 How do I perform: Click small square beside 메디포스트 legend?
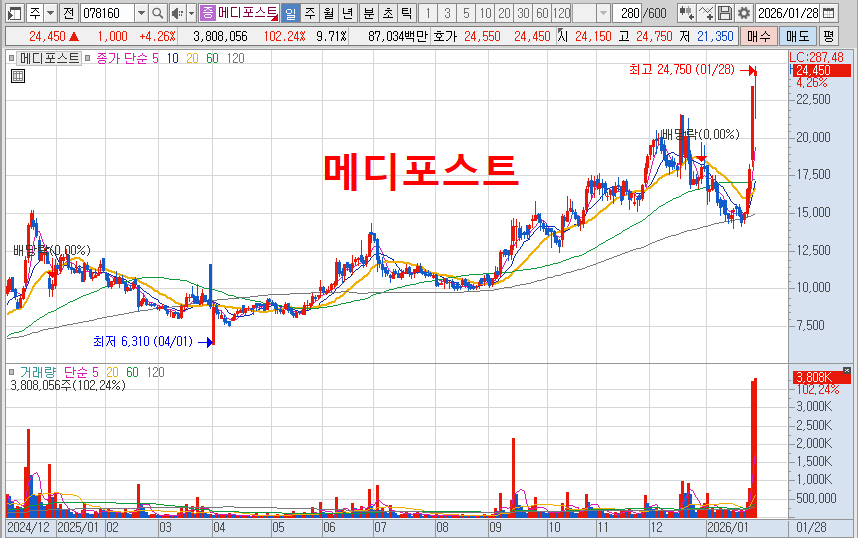click(x=11, y=58)
